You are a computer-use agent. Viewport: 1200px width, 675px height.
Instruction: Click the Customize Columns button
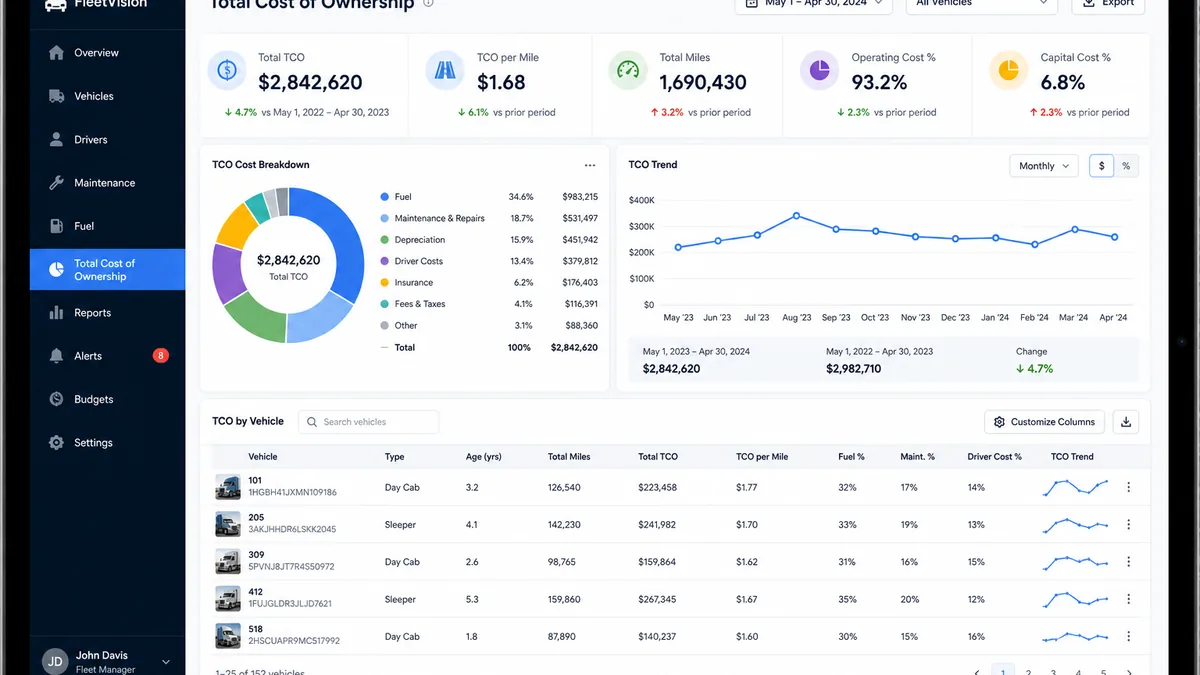(x=1045, y=422)
